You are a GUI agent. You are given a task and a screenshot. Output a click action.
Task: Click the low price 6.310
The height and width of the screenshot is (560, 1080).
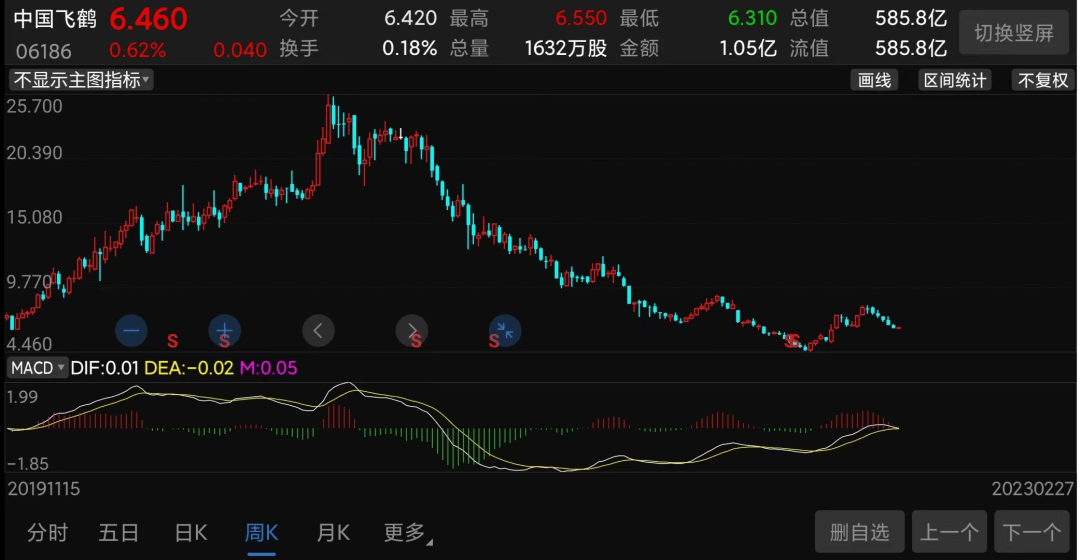752,18
